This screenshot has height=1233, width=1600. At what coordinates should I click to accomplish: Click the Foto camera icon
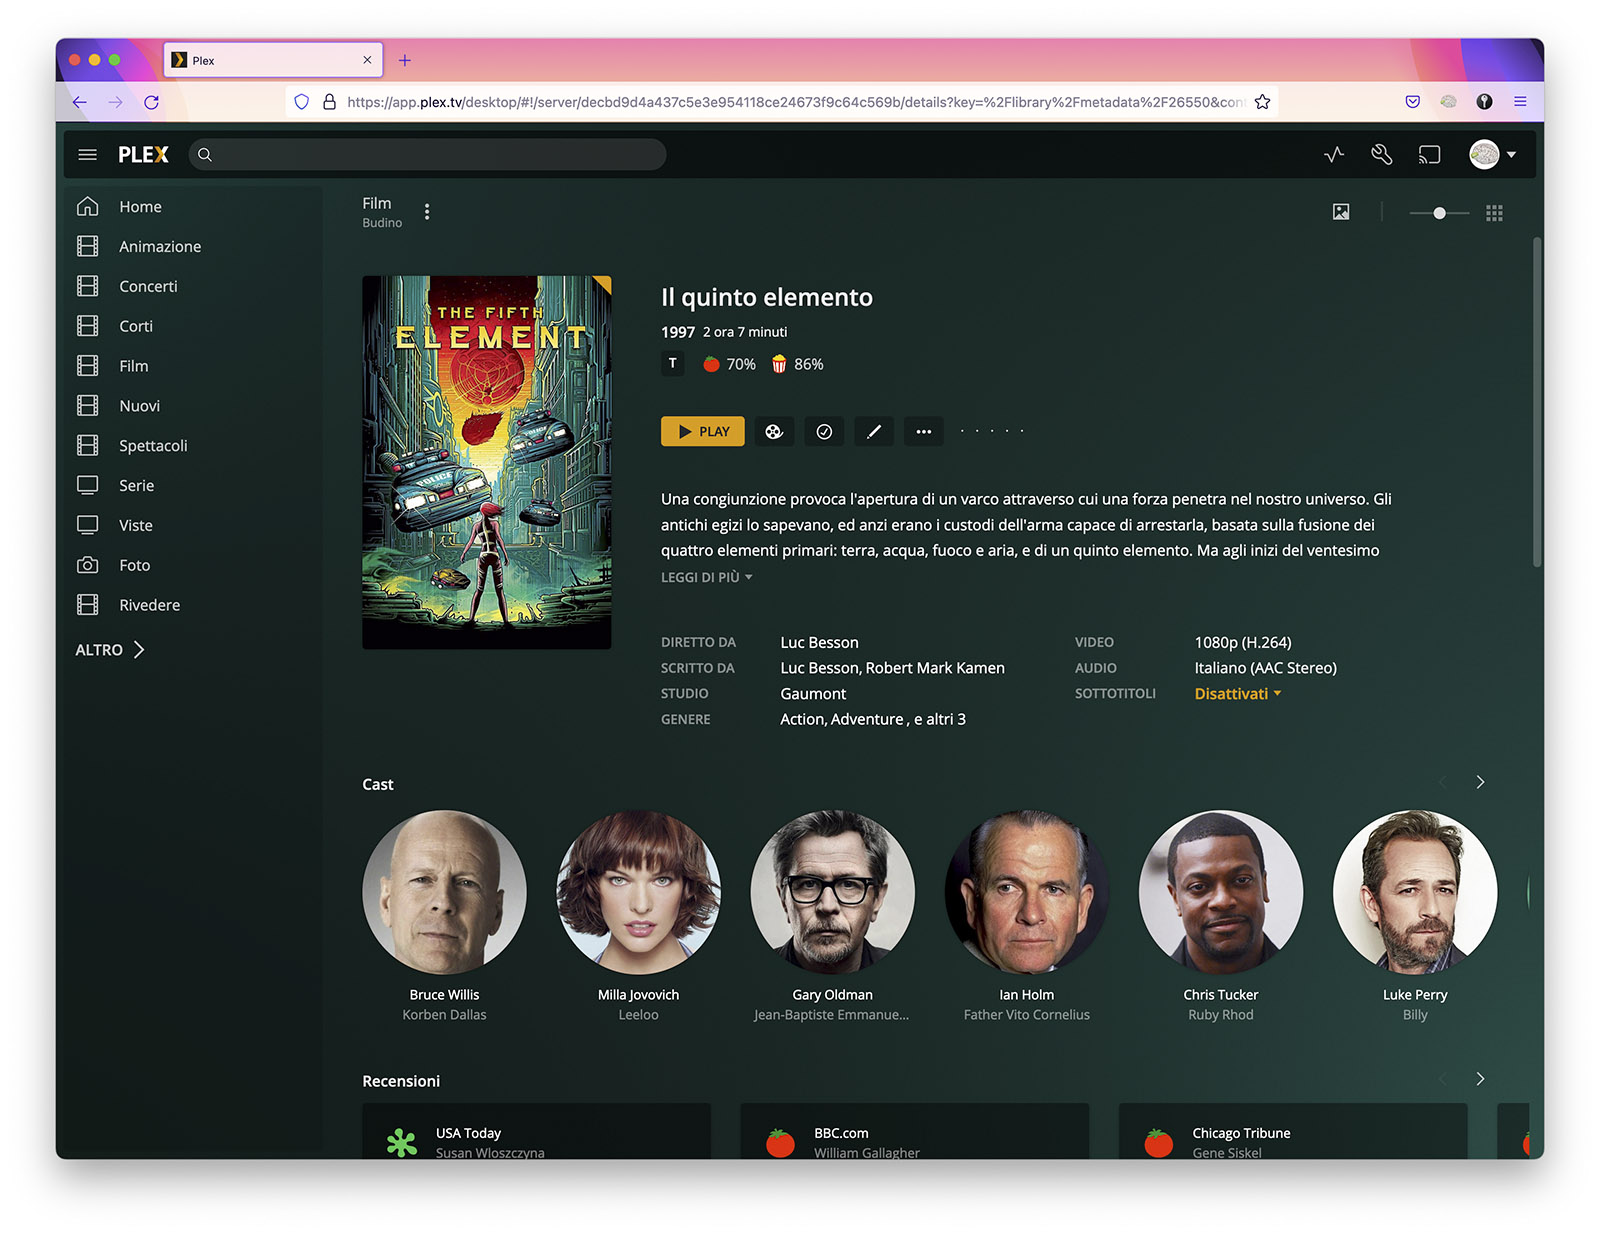[x=88, y=566]
